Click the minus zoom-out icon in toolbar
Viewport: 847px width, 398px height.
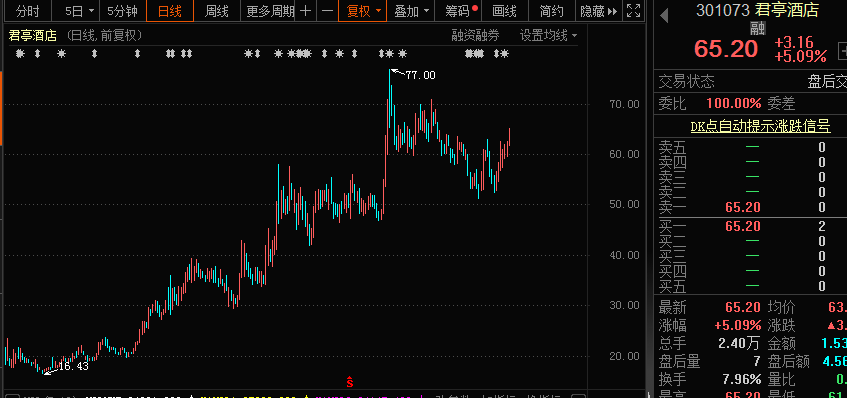pyautogui.click(x=327, y=11)
